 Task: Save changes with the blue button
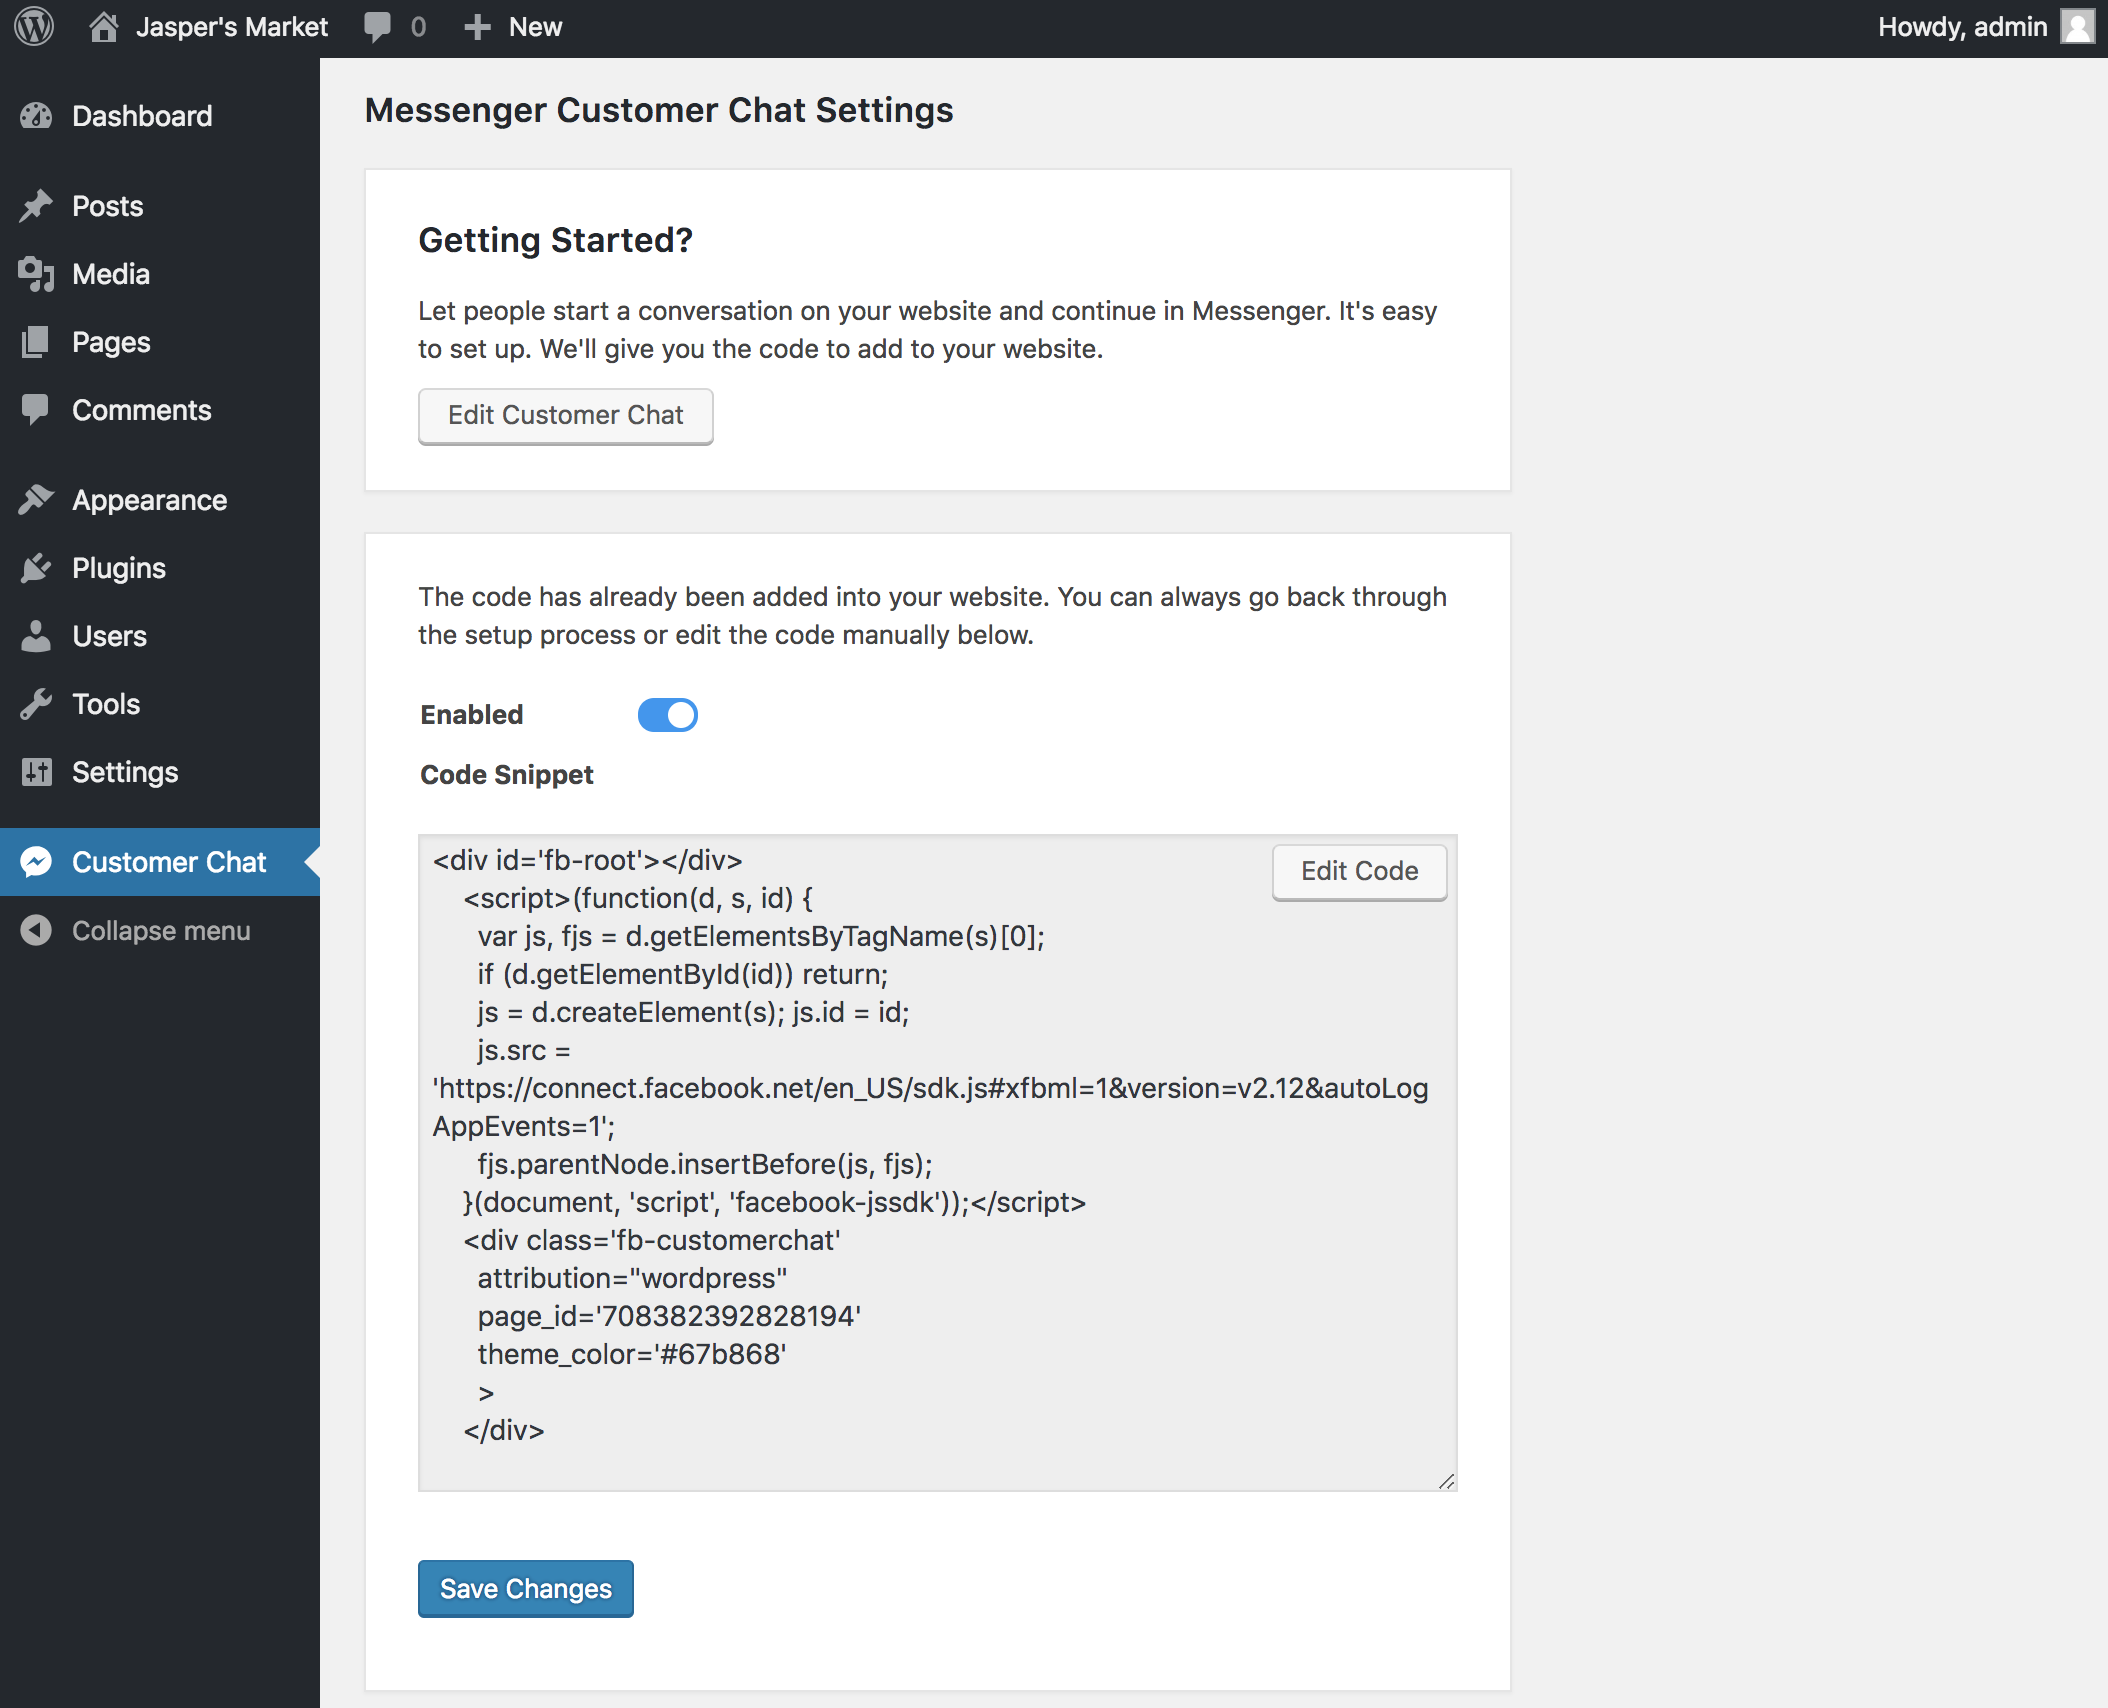tap(525, 1588)
